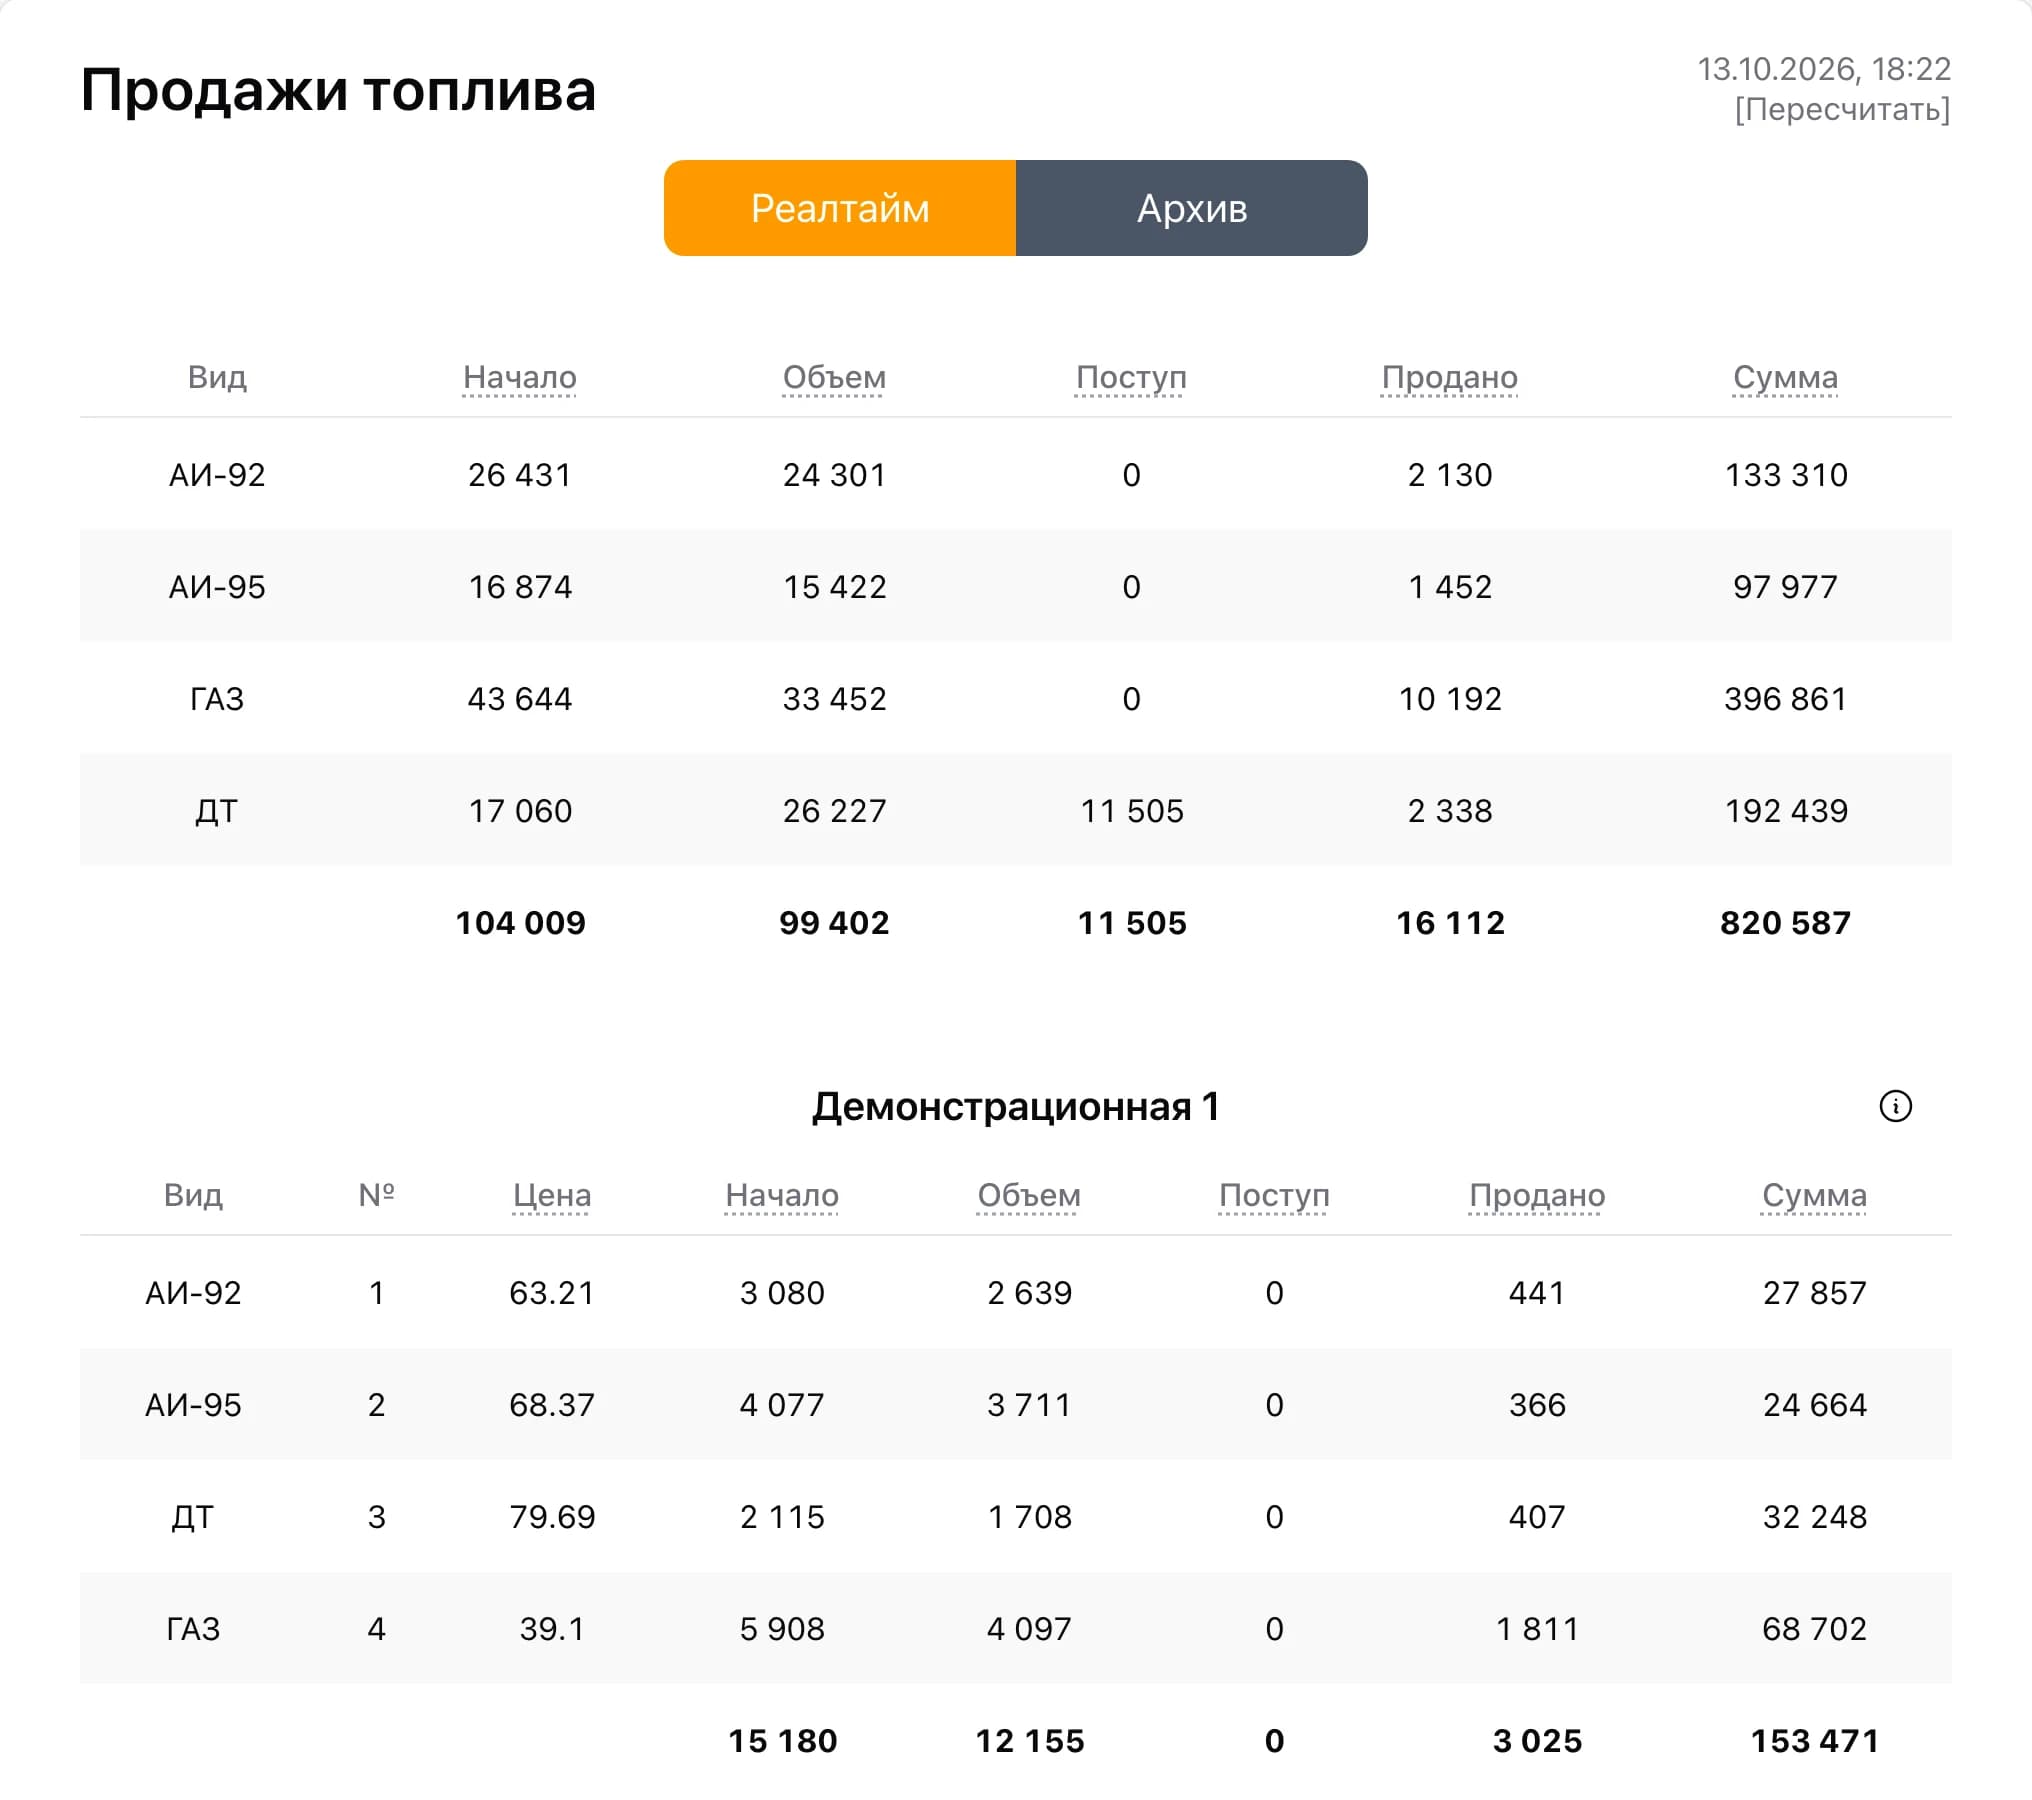Select the cell with value 68 702
2032x1800 pixels.
[x=1814, y=1629]
